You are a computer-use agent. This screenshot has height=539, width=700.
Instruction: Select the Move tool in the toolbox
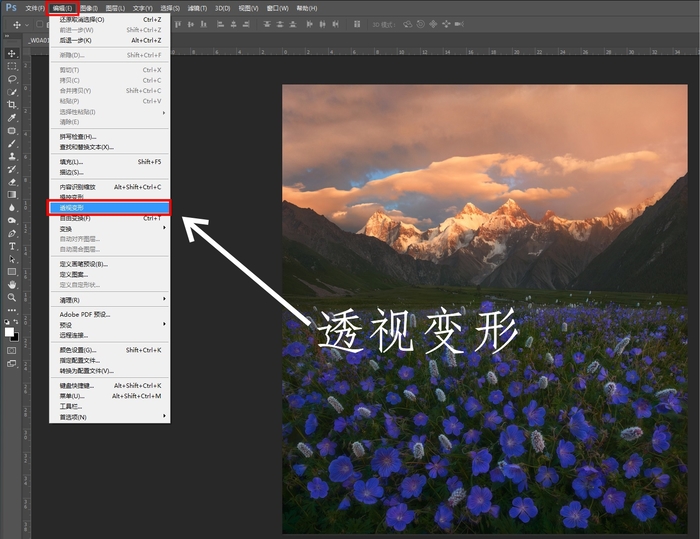(x=12, y=53)
